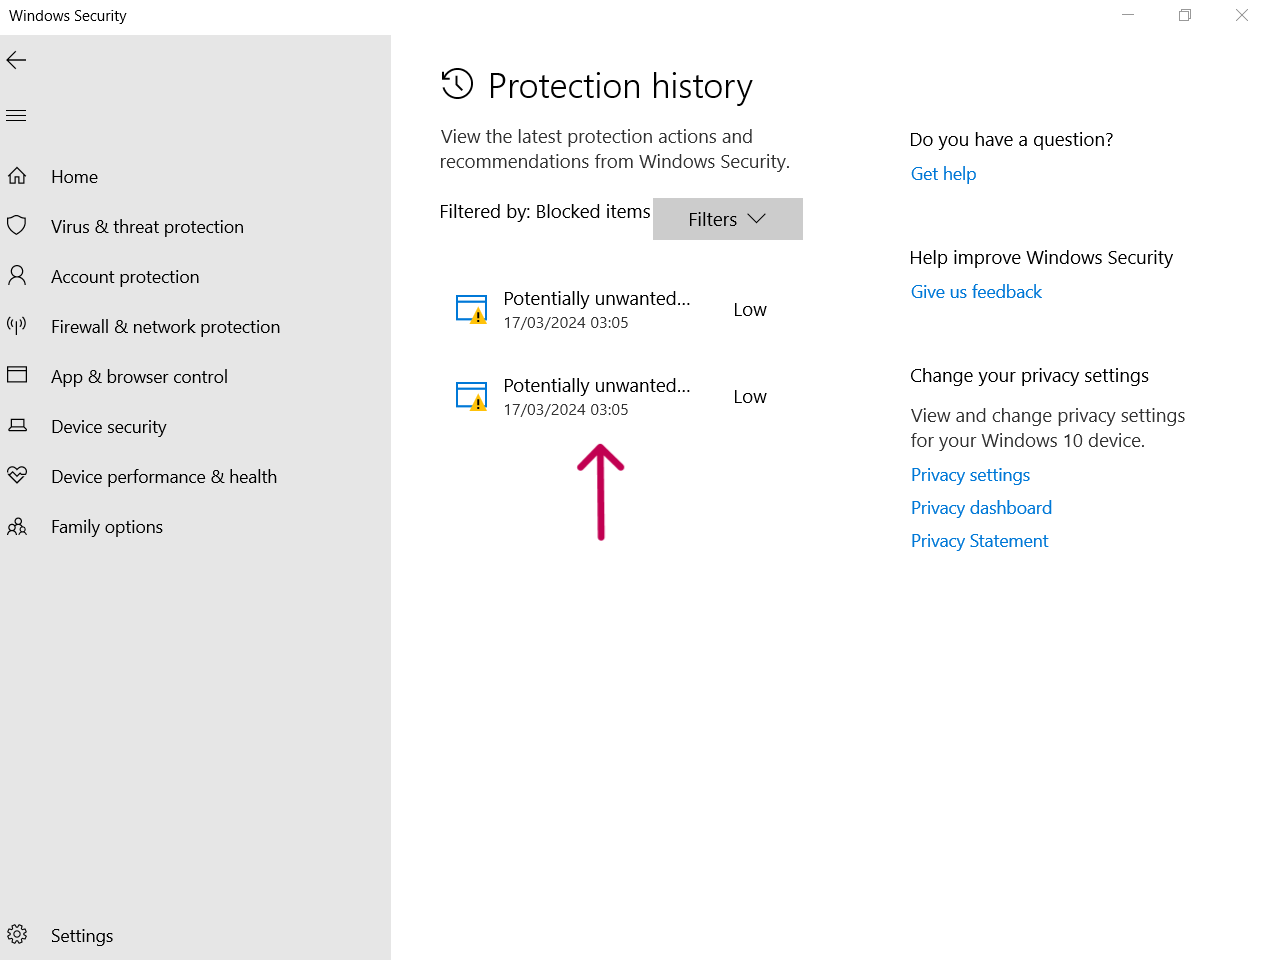Click the Device security laptop icon
1271x960 pixels.
17,425
